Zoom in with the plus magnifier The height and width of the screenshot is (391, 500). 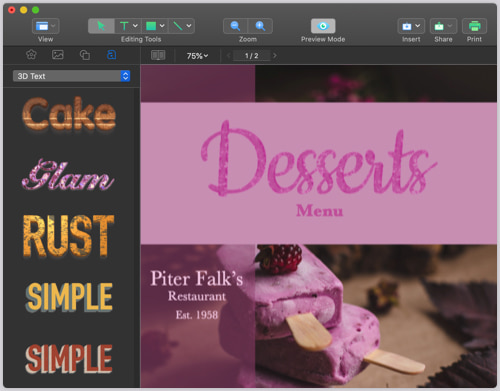click(x=260, y=26)
